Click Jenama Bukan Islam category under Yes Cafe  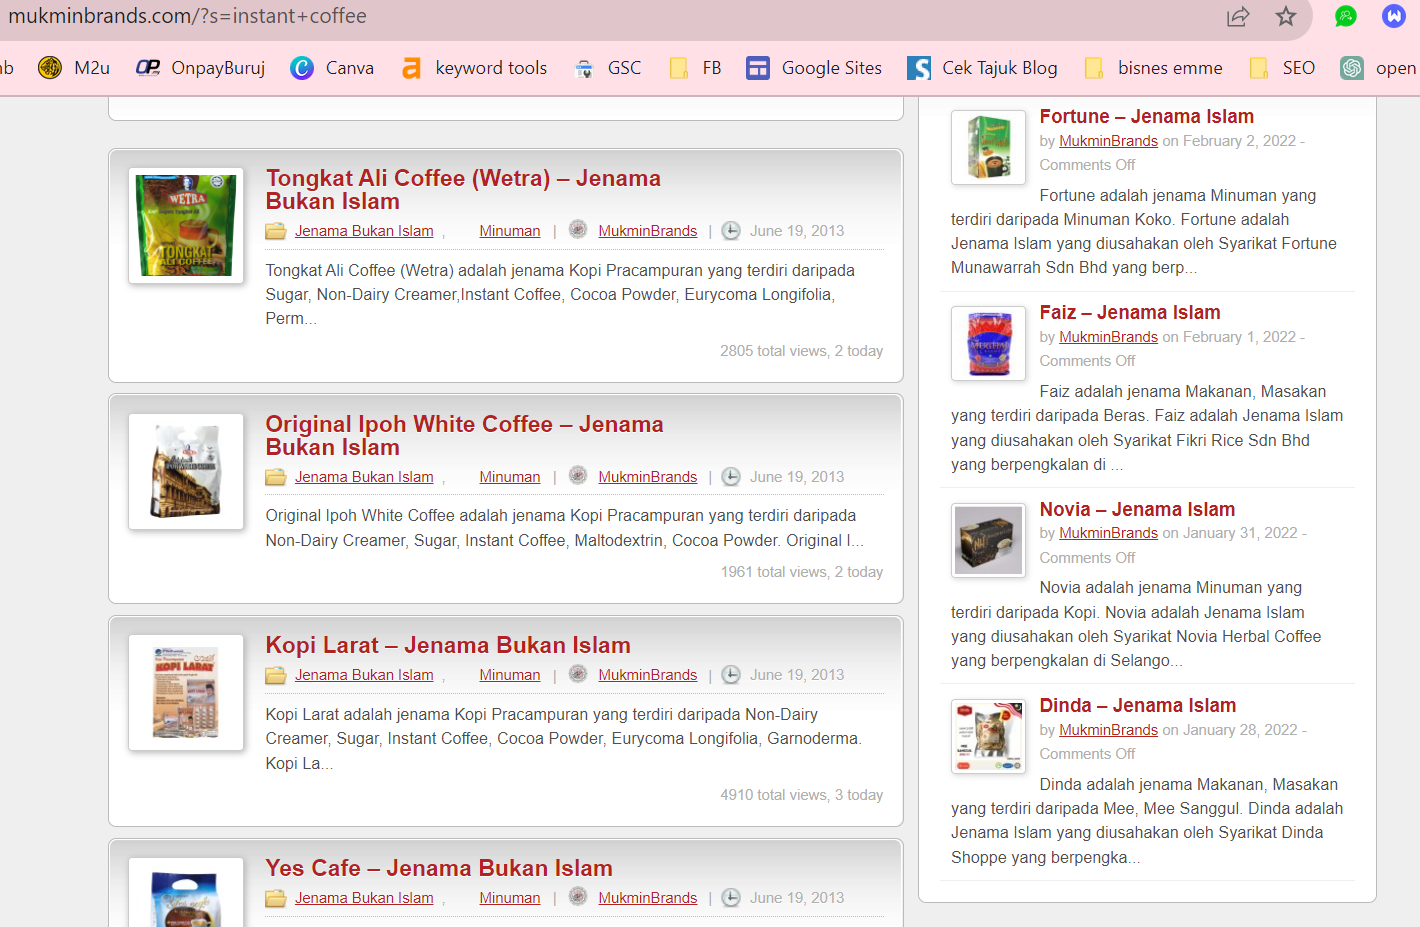(364, 898)
